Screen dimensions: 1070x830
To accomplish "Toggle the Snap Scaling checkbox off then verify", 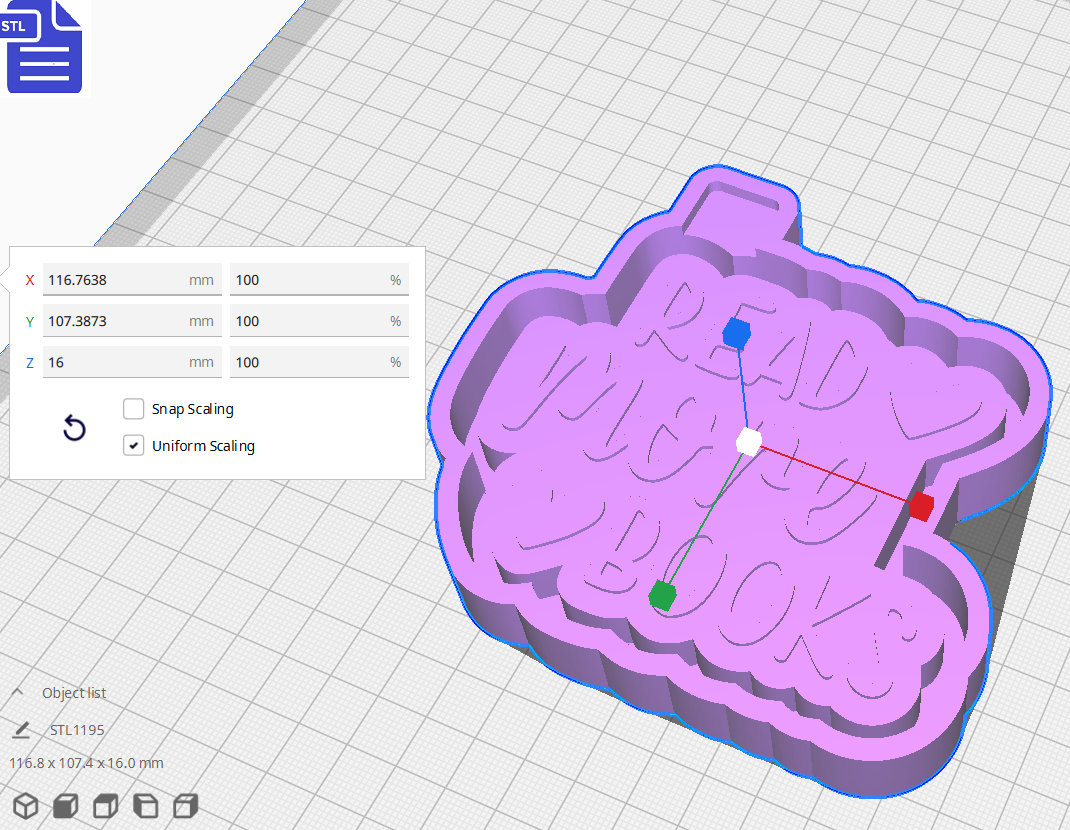I will point(133,408).
